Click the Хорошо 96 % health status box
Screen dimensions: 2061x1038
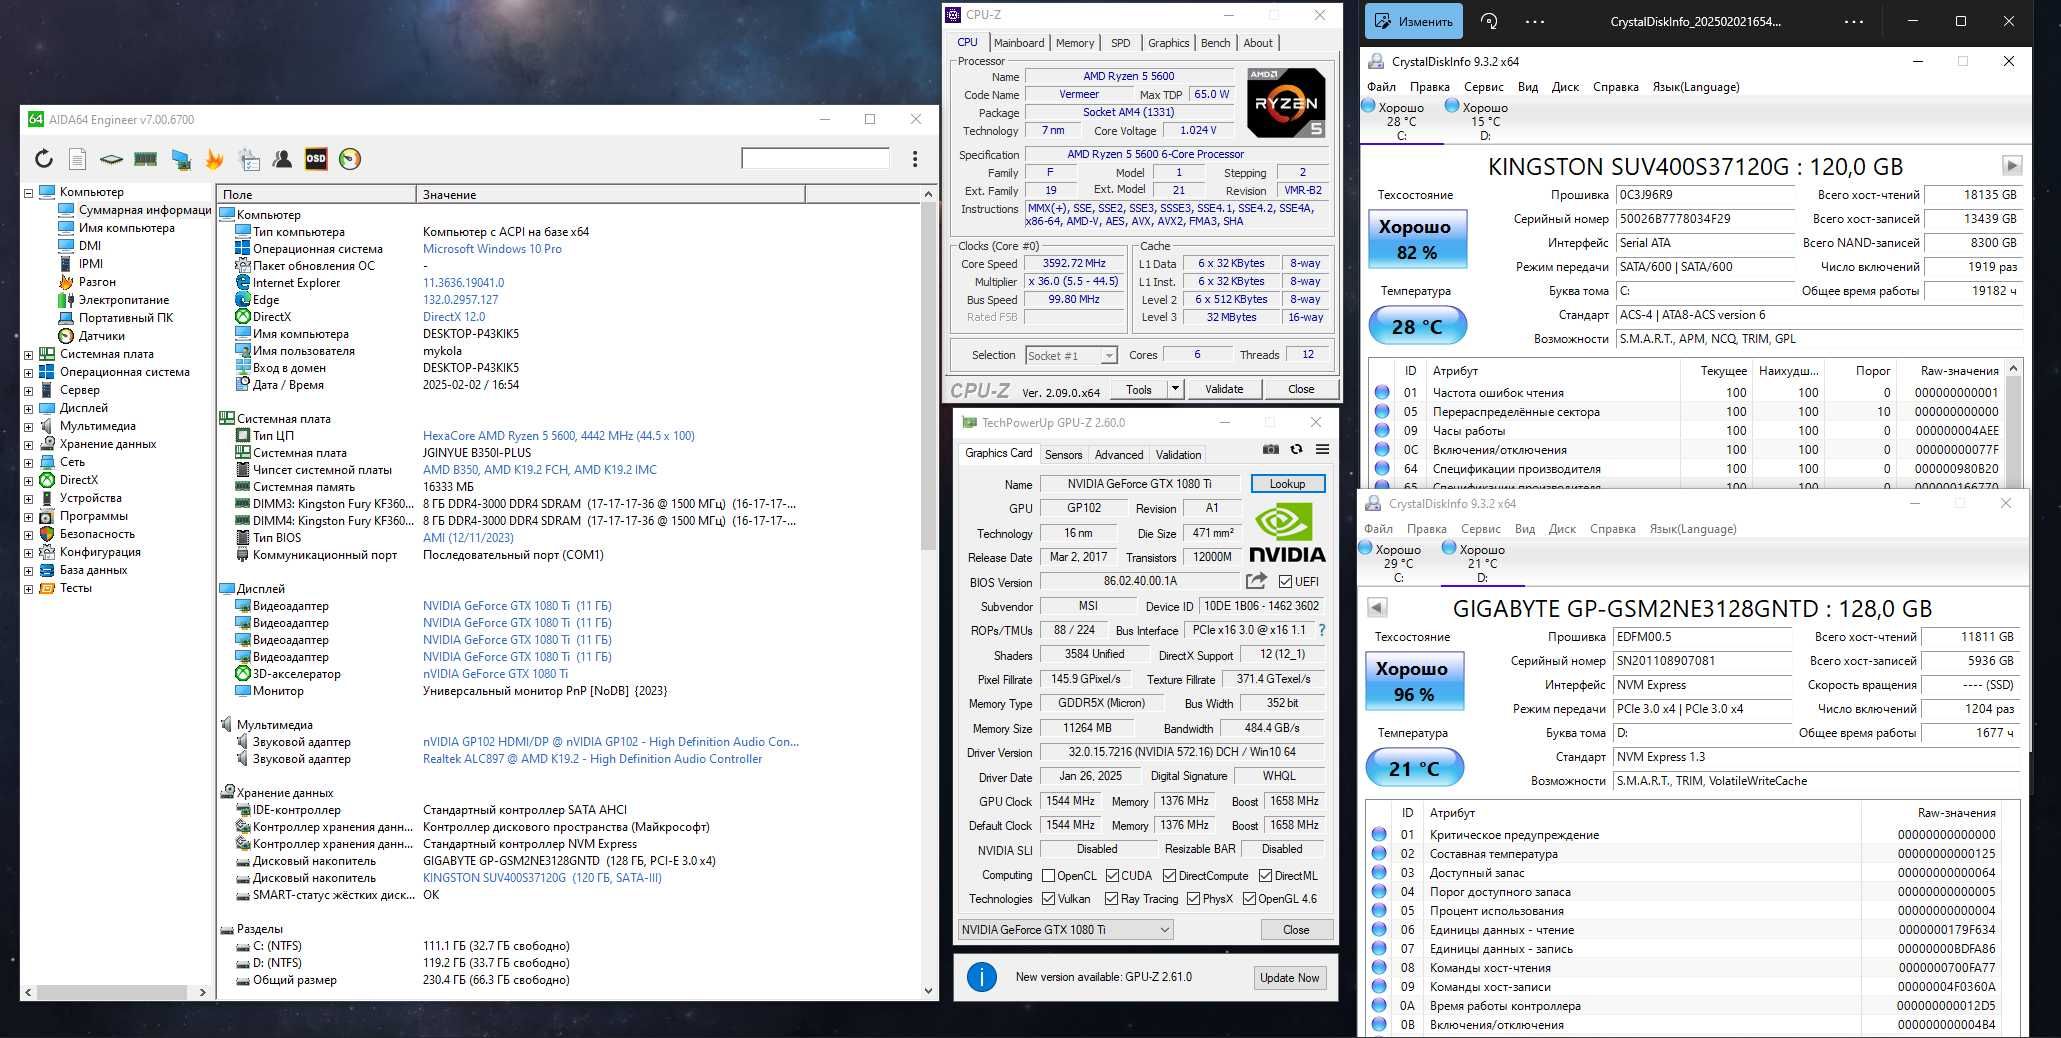(x=1414, y=681)
